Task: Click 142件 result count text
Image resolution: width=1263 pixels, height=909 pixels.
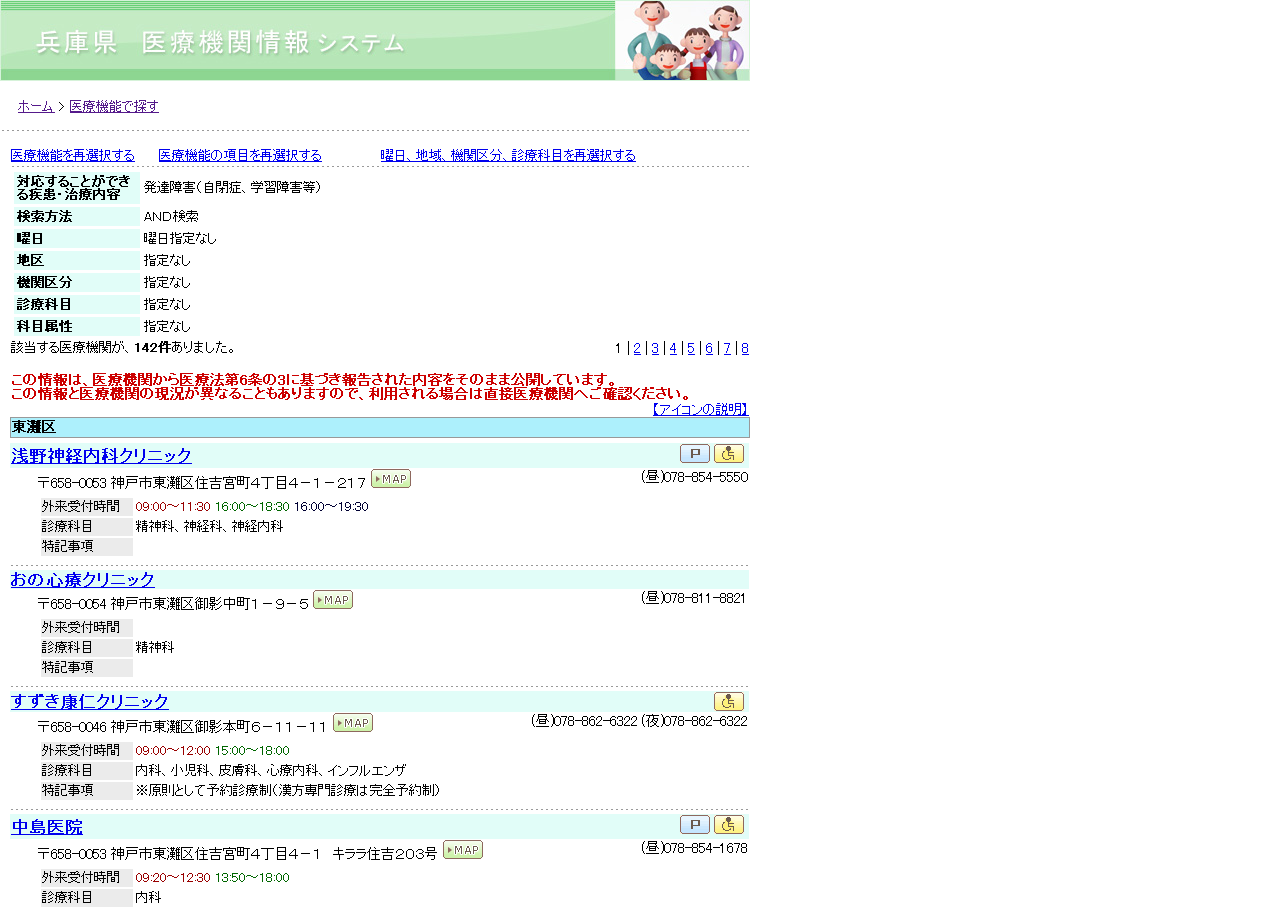Action: [152, 348]
